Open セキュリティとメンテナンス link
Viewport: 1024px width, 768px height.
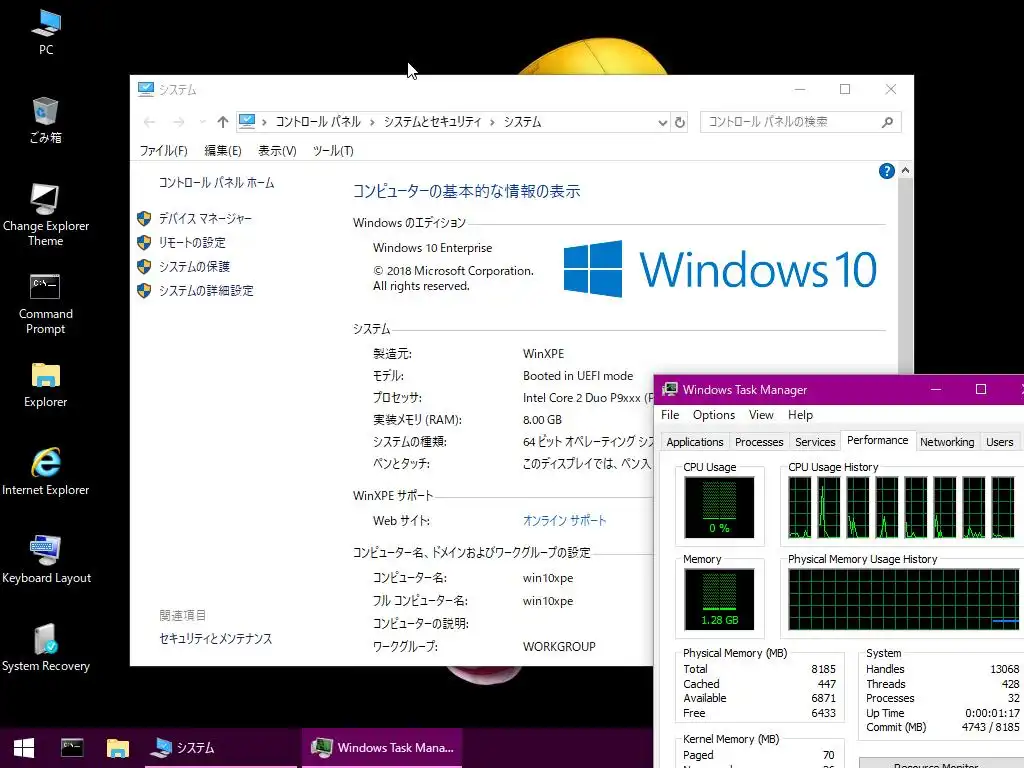216,639
